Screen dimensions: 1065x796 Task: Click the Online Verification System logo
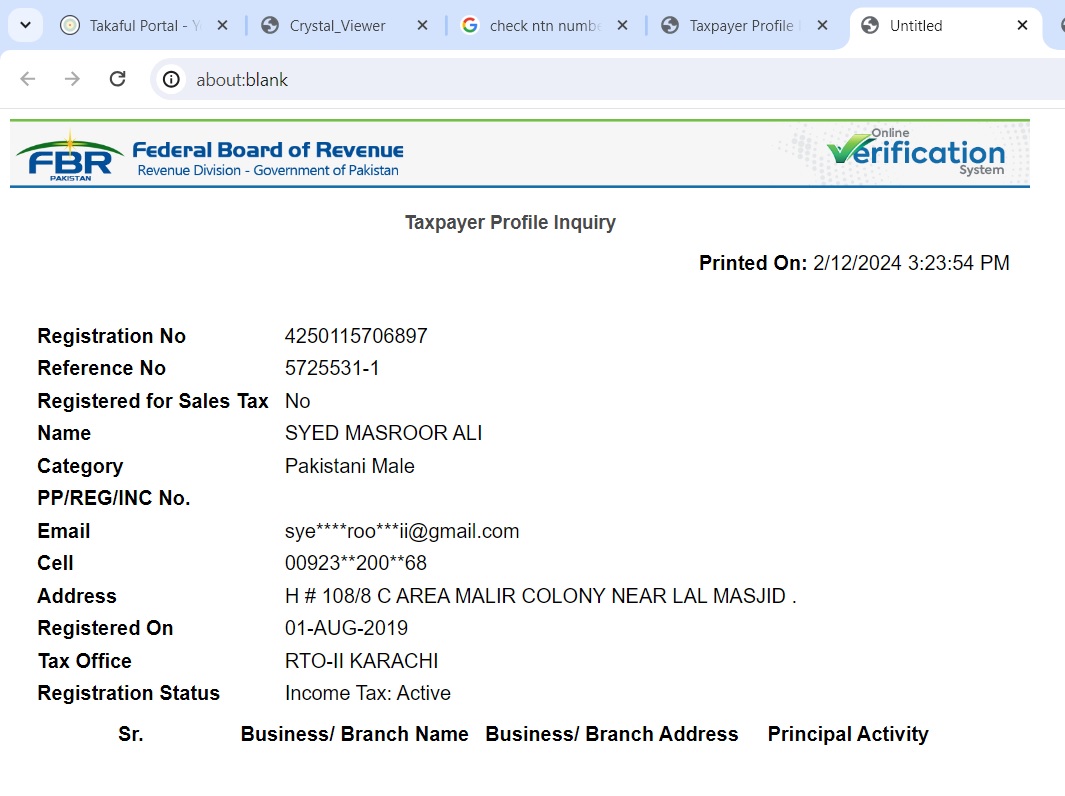pos(913,153)
